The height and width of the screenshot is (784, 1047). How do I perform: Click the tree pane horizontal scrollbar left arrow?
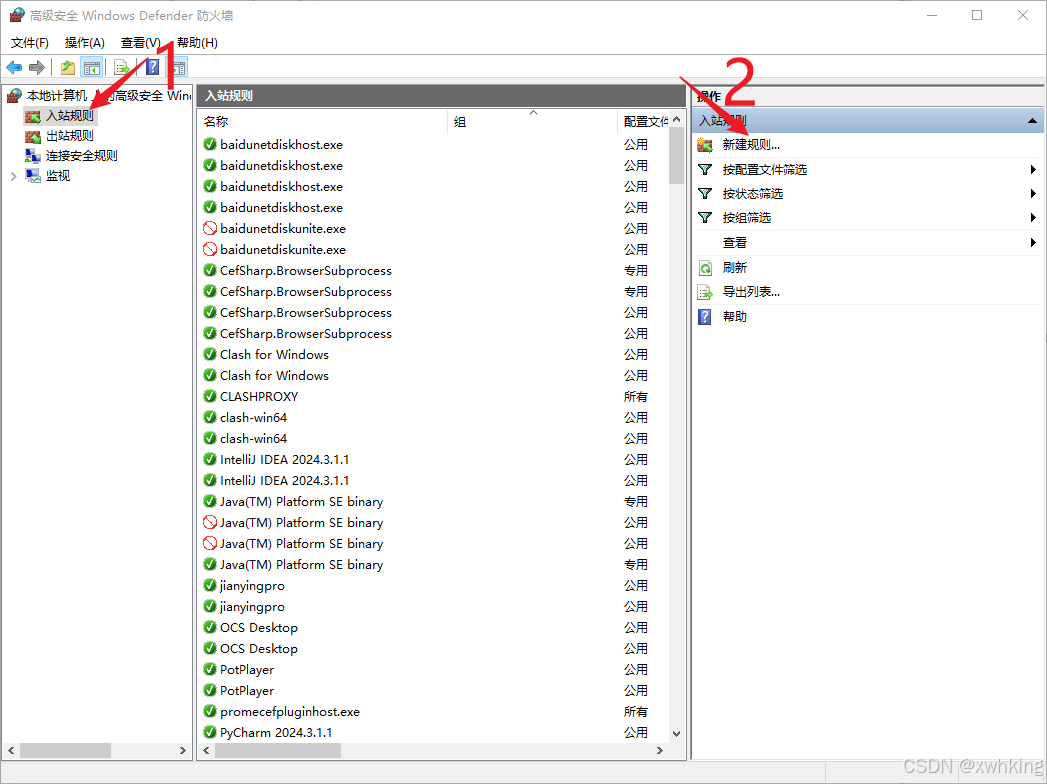click(11, 751)
